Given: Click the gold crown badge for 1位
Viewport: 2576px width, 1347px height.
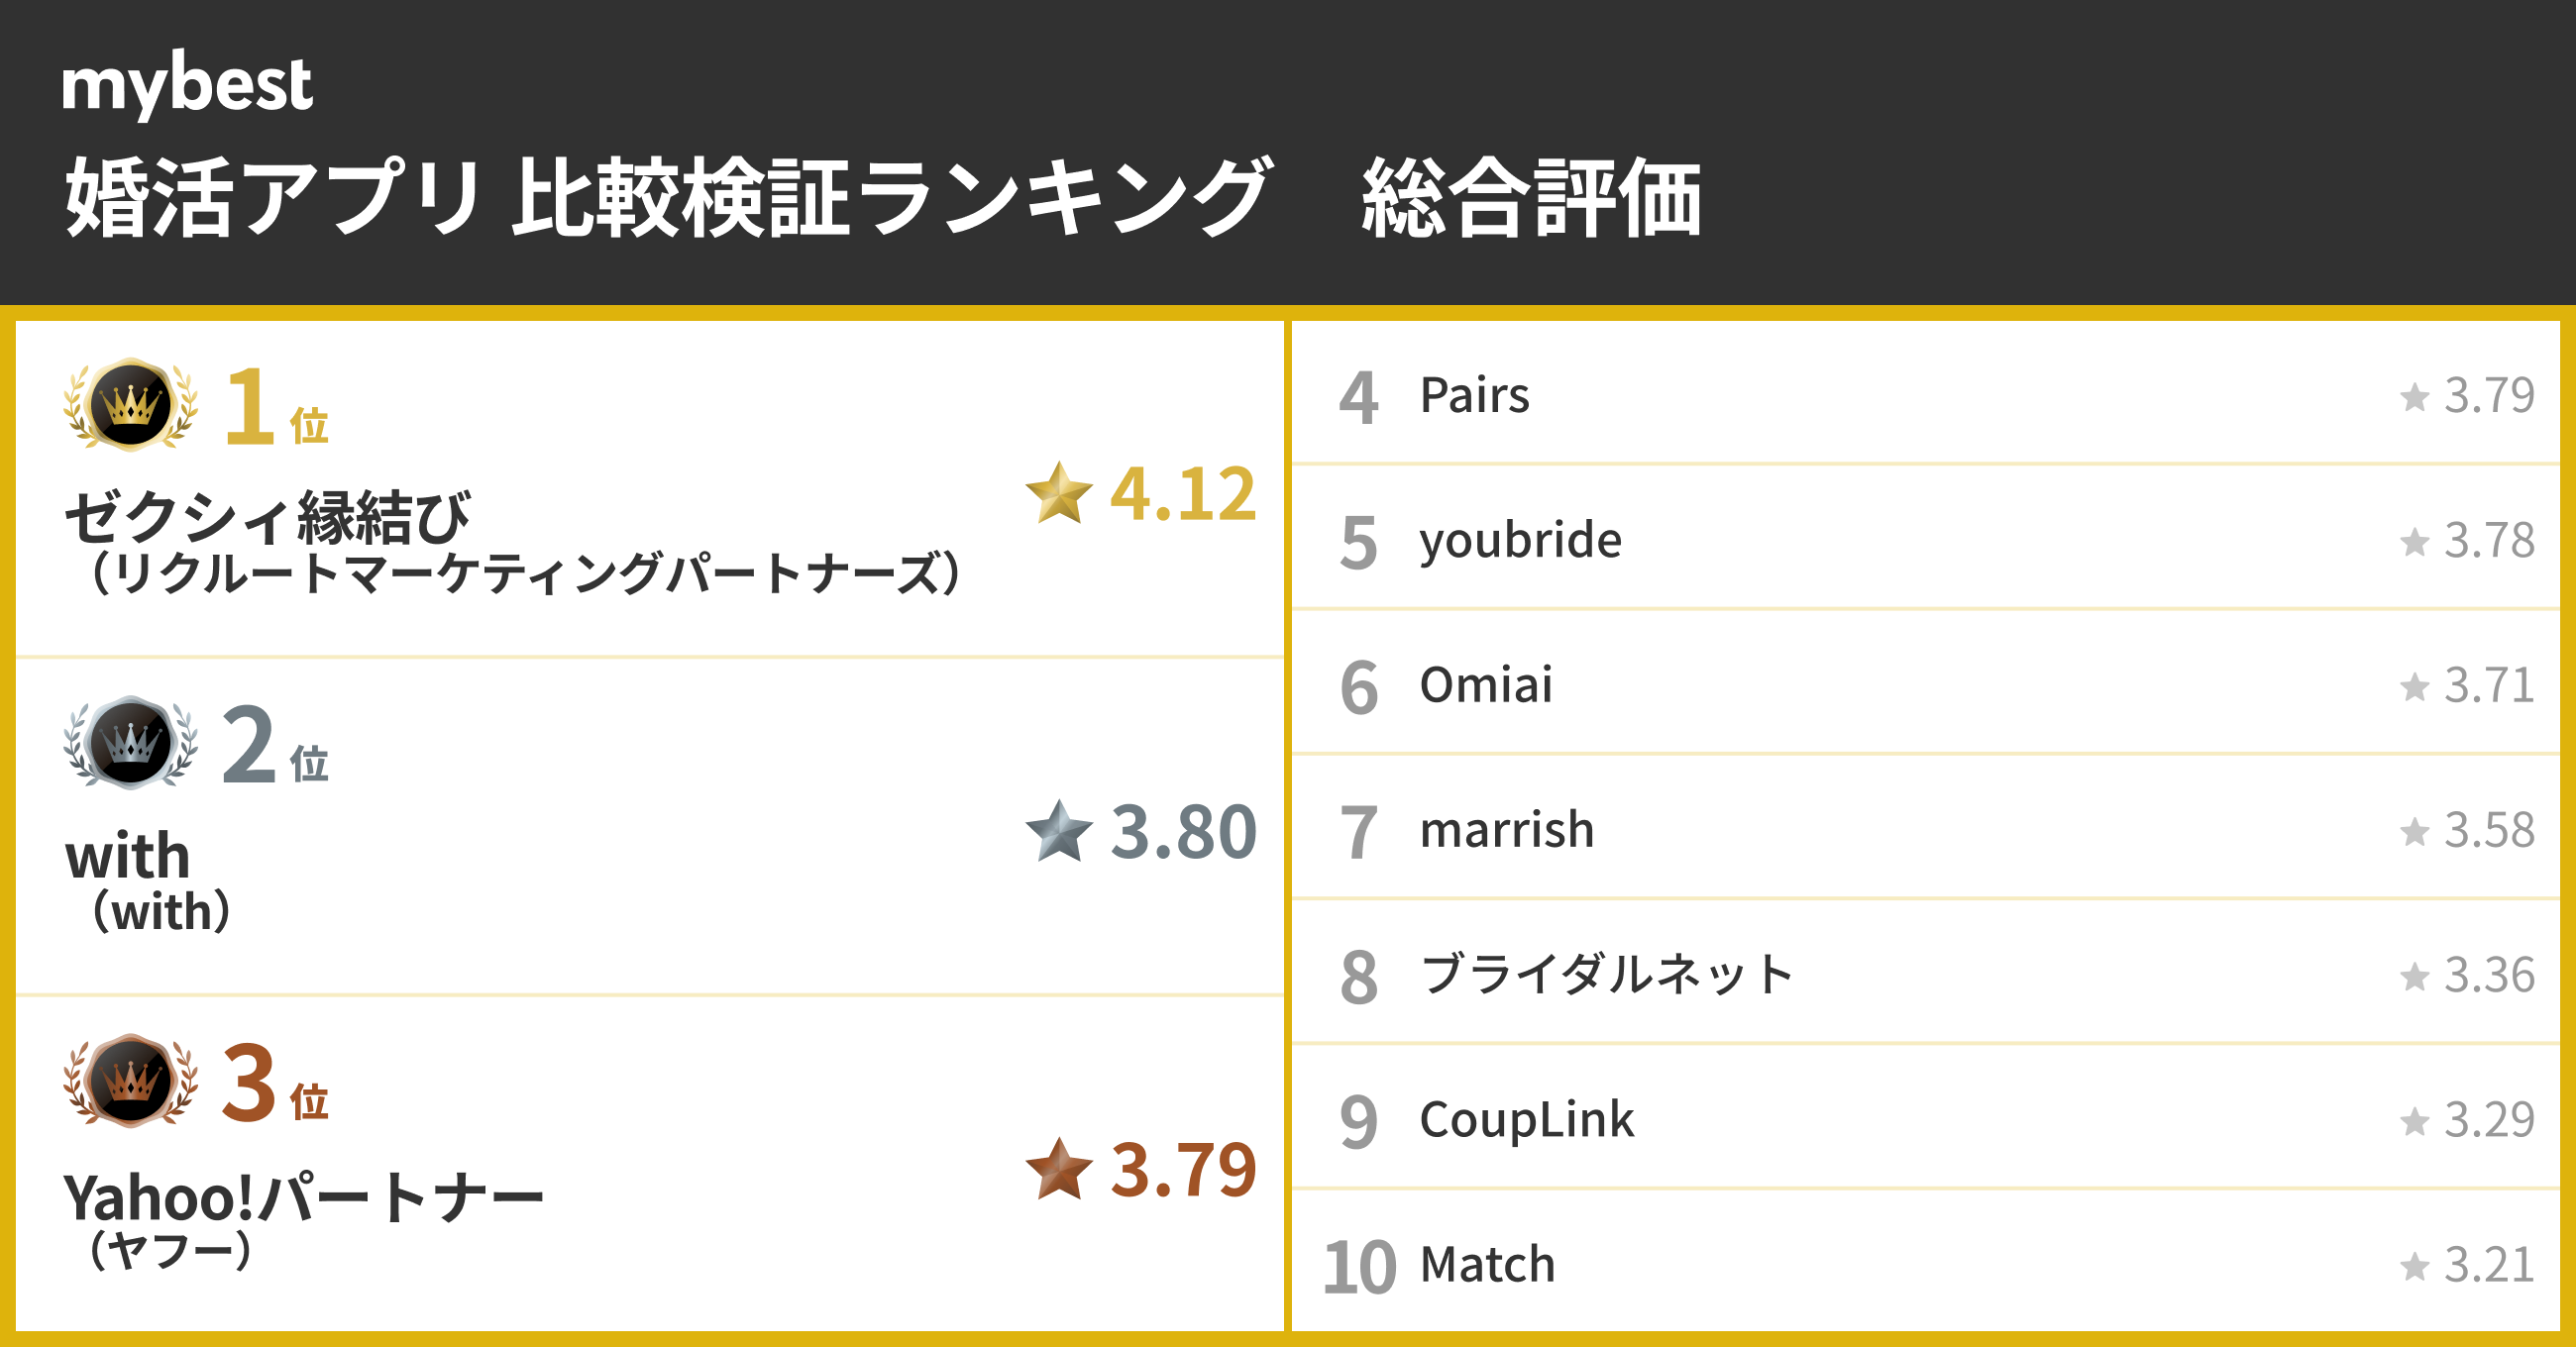Looking at the screenshot, I should [x=130, y=405].
